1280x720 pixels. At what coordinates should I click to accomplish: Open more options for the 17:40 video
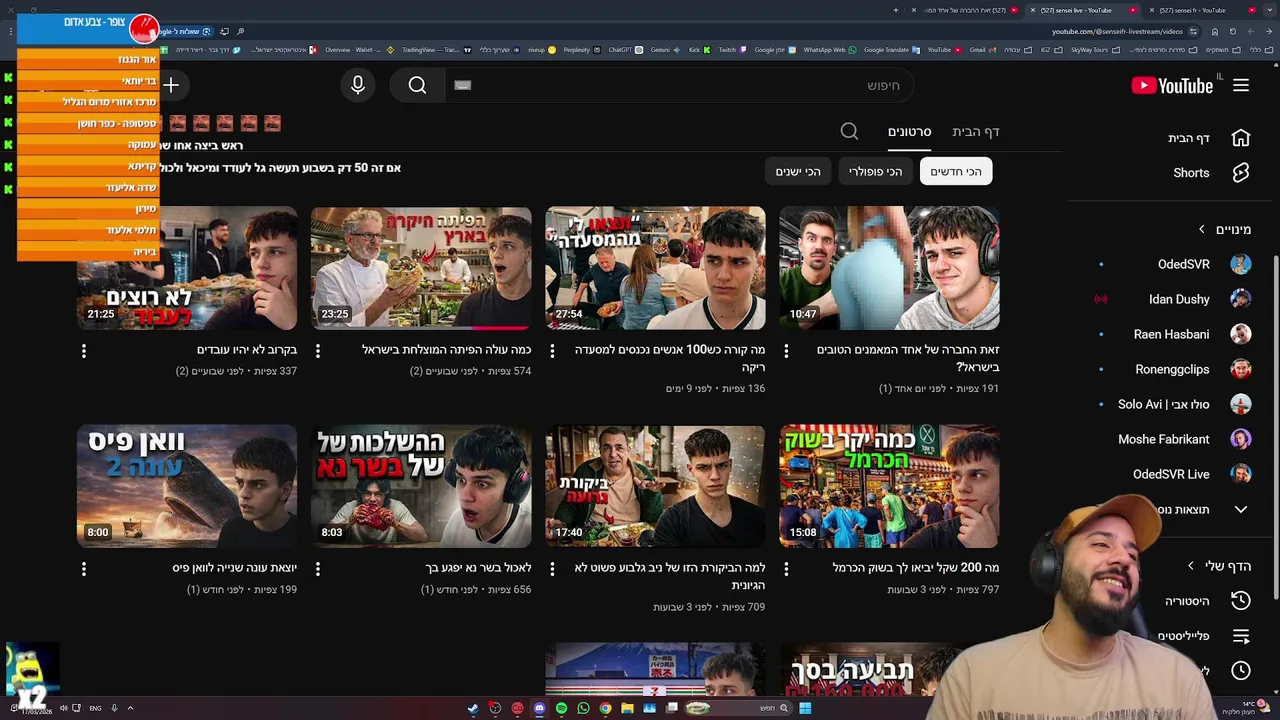552,569
